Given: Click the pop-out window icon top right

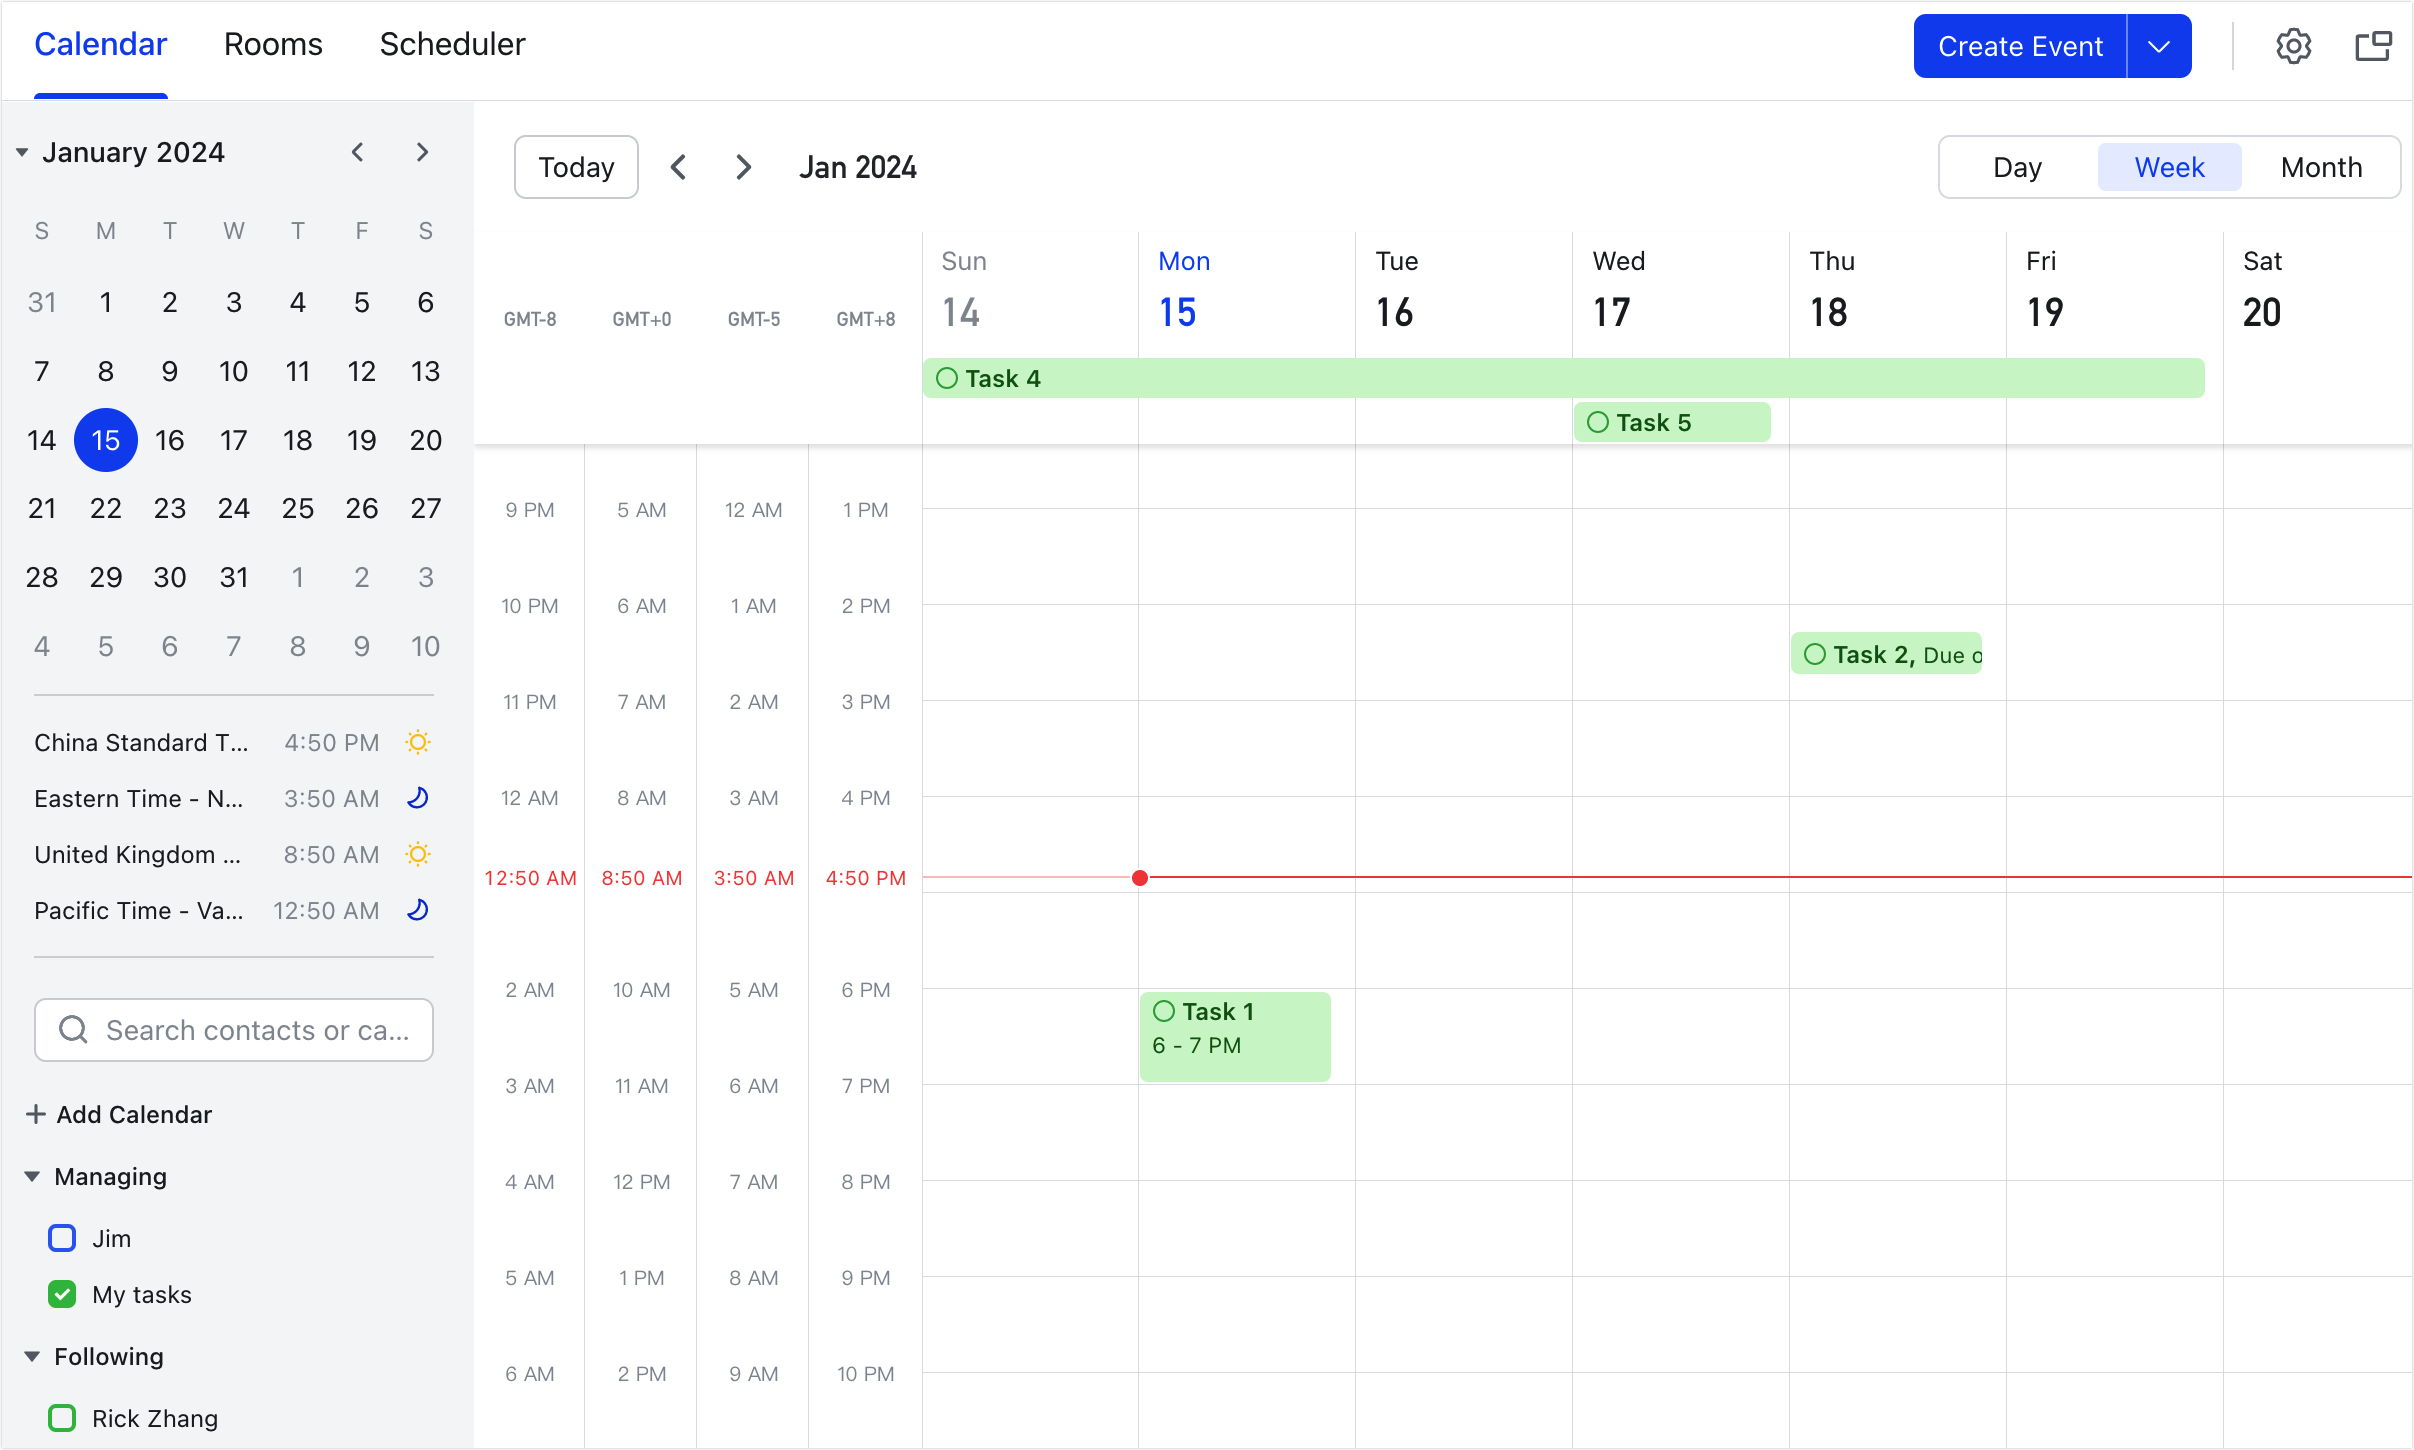Looking at the screenshot, I should 2372,46.
